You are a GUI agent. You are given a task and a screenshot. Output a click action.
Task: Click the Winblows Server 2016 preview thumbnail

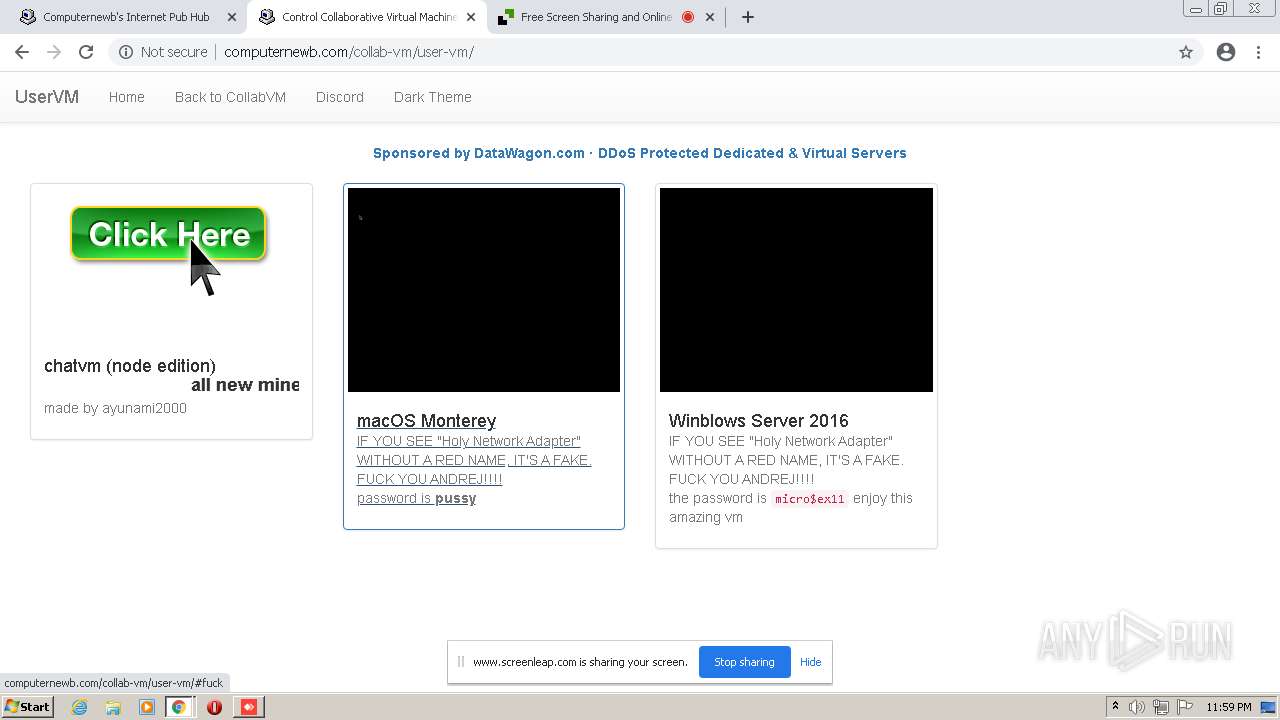[x=796, y=290]
